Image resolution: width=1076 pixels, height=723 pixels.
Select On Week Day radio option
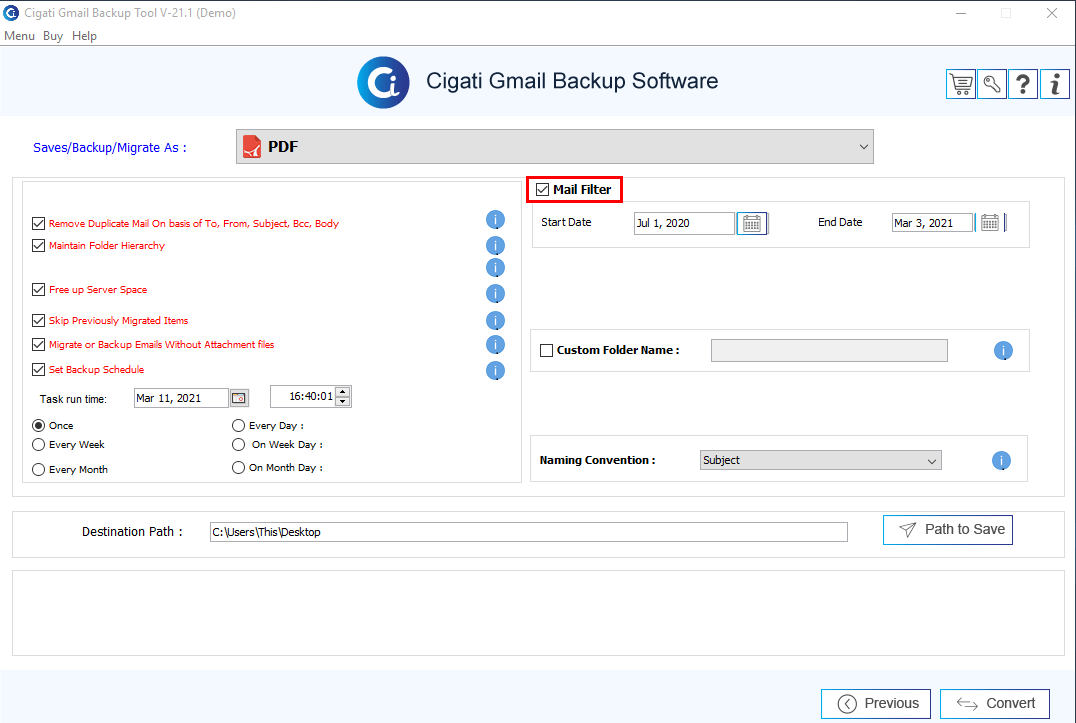coord(238,445)
